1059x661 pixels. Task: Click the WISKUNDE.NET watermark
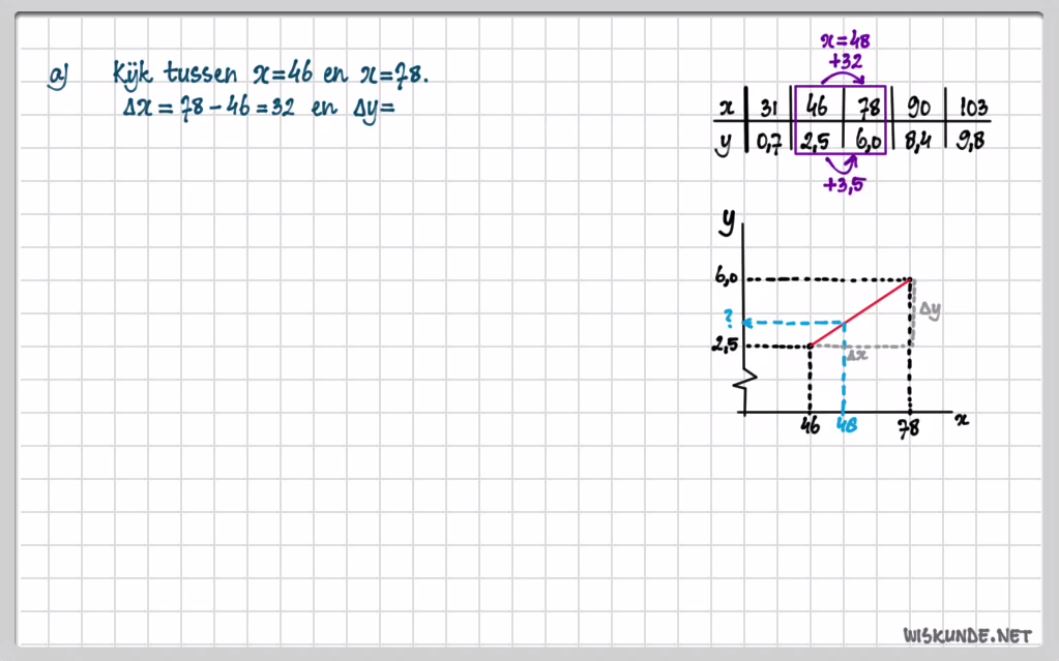[966, 635]
